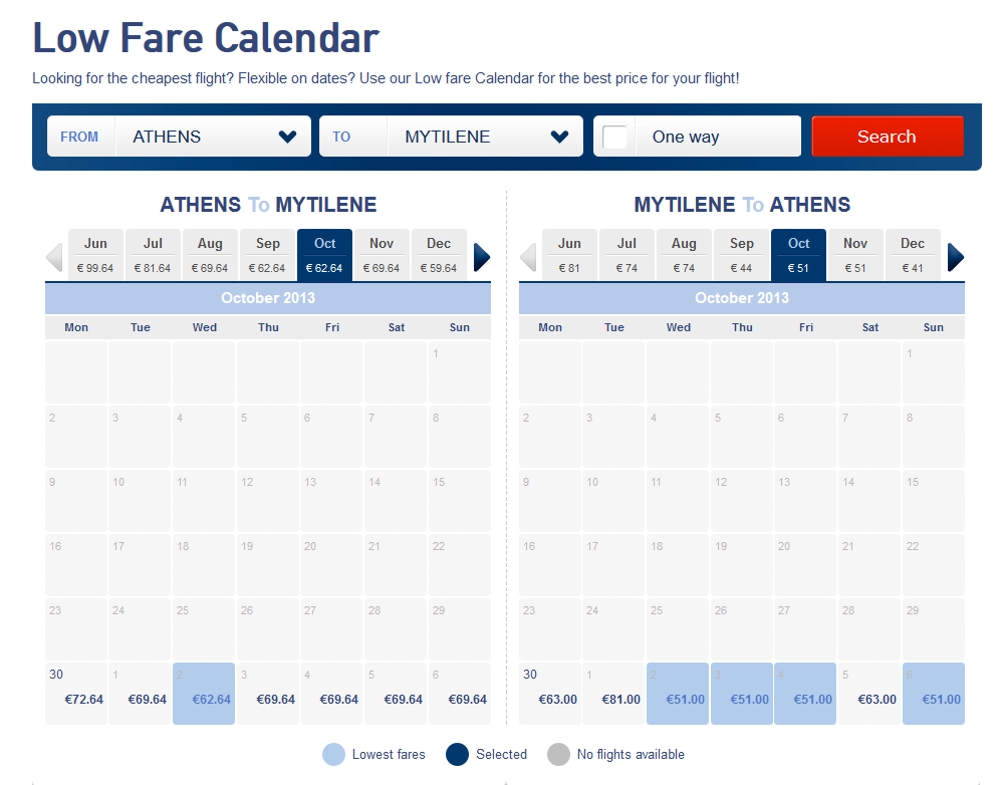Select Sep €62.64 tab for Athens to Mytilene
The image size is (1000, 785).
coord(267,254)
